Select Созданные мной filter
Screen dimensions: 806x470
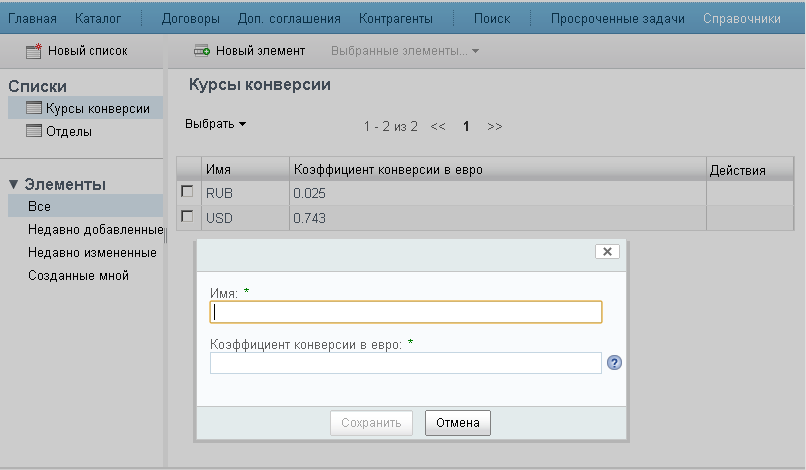[x=78, y=276]
